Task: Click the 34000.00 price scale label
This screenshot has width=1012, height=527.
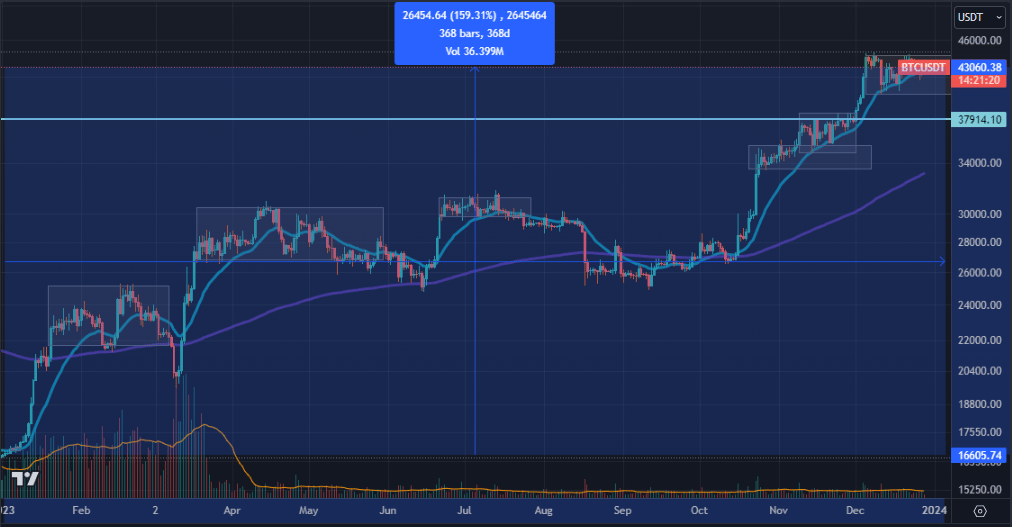Action: point(980,163)
